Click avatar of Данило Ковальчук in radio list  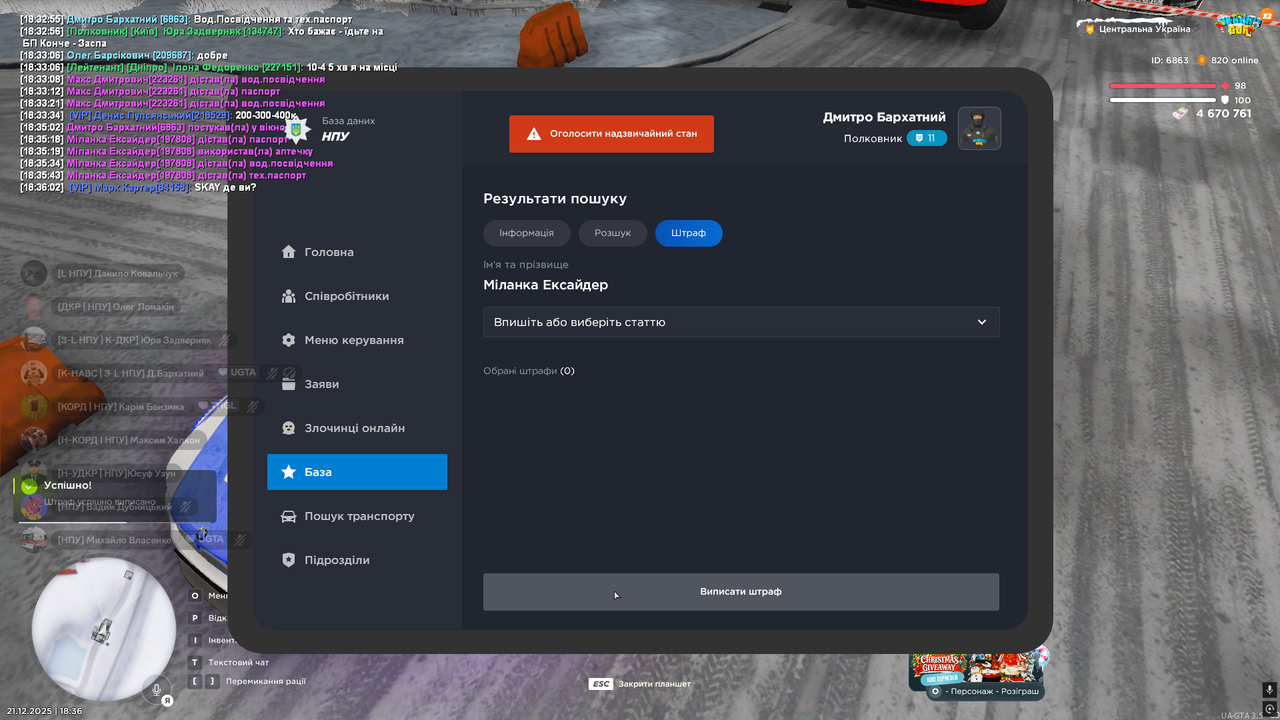tap(34, 273)
